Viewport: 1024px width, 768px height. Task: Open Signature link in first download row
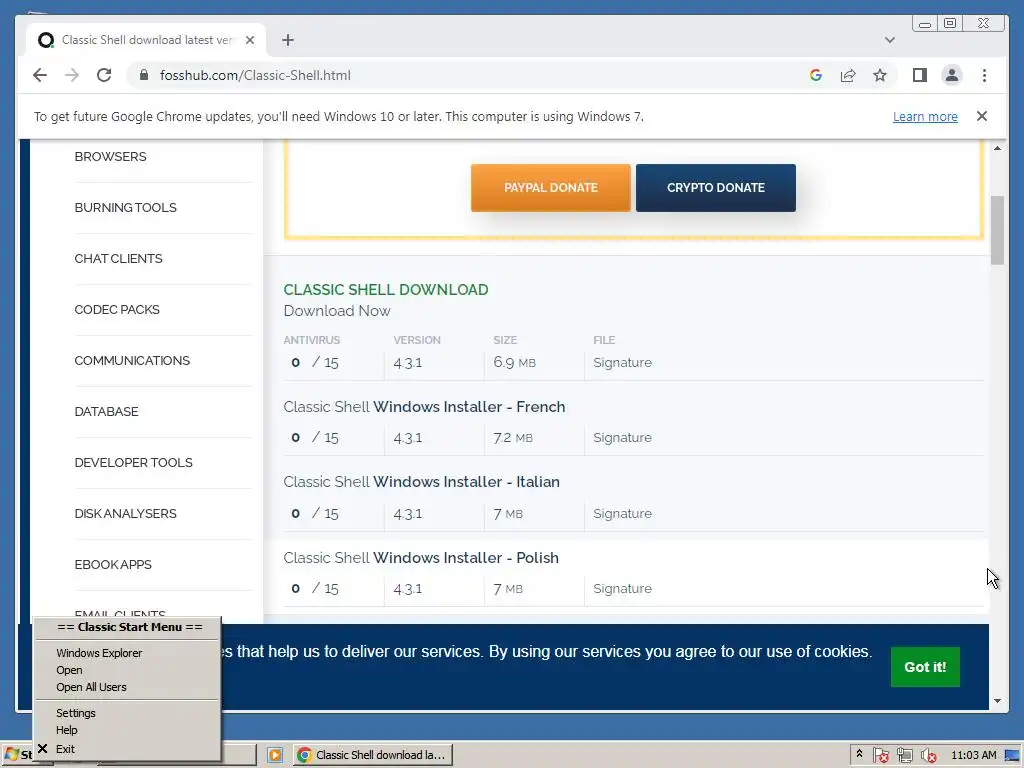[x=622, y=362]
